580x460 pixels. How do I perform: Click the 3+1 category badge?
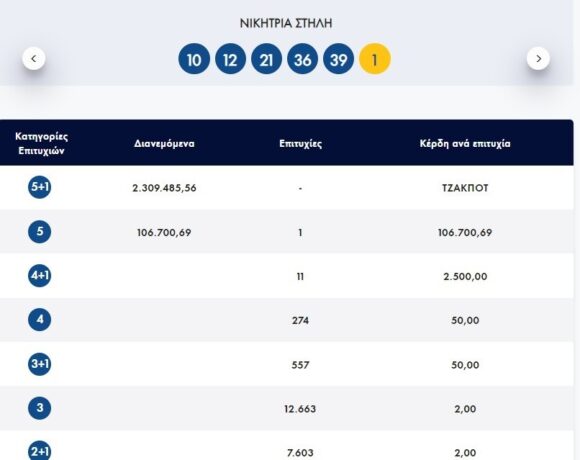[x=40, y=364]
